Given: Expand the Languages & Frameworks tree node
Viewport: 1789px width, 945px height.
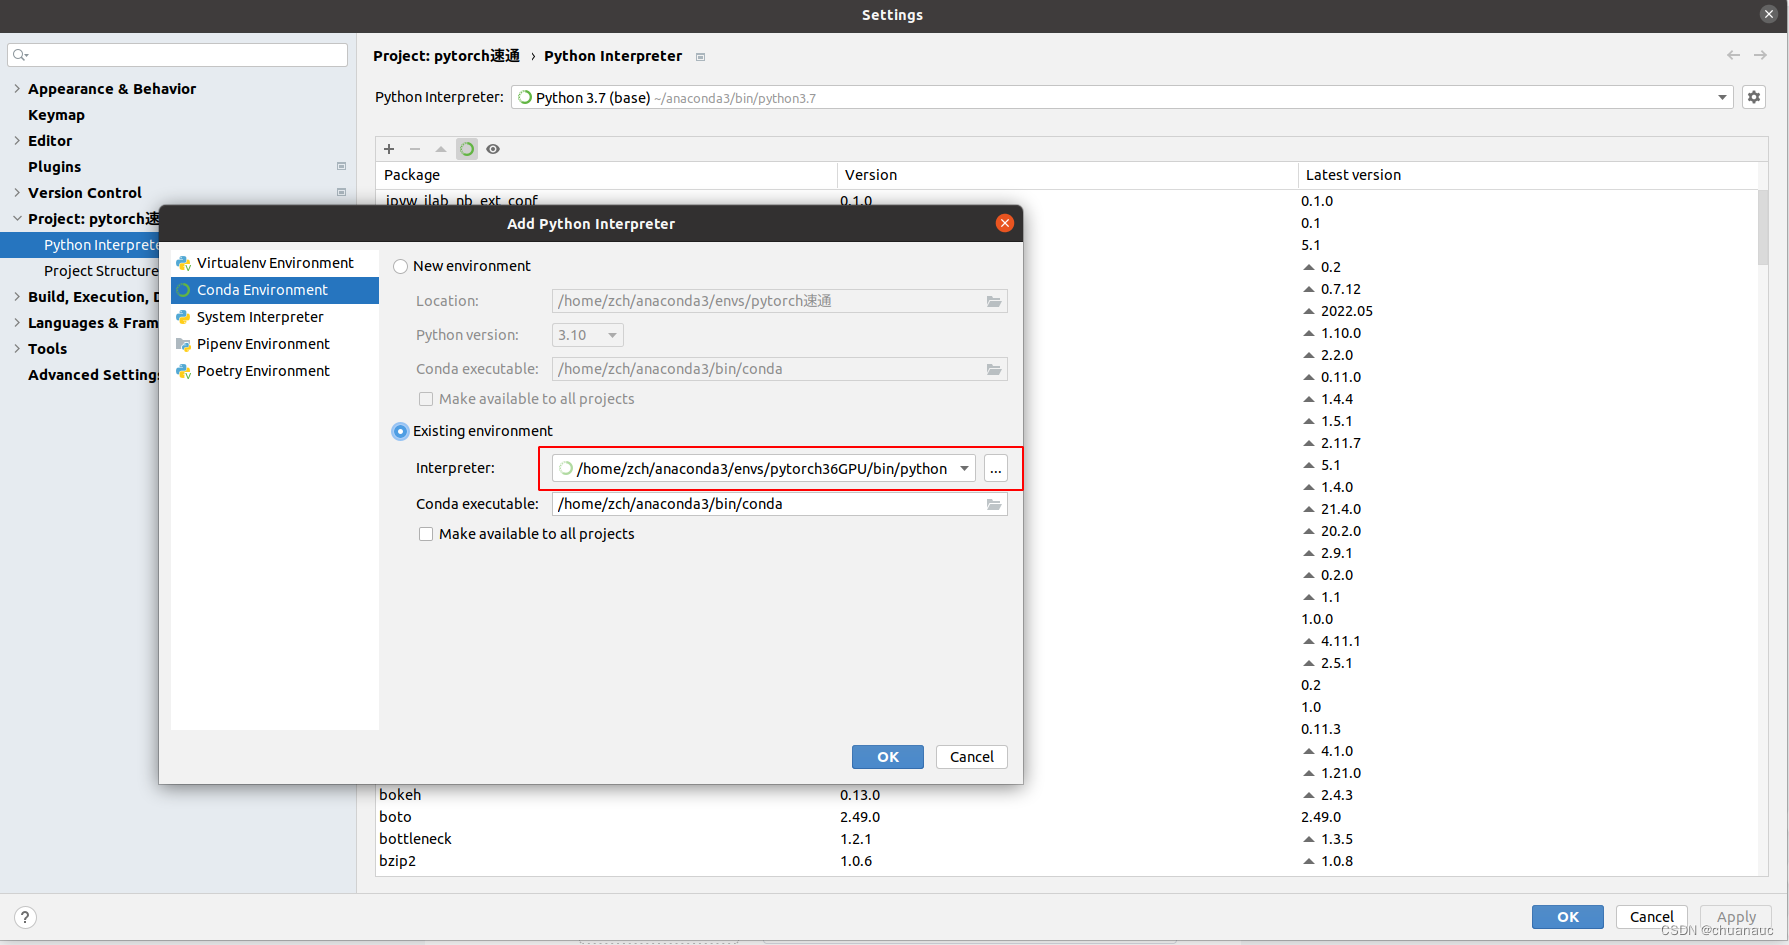Looking at the screenshot, I should [17, 322].
